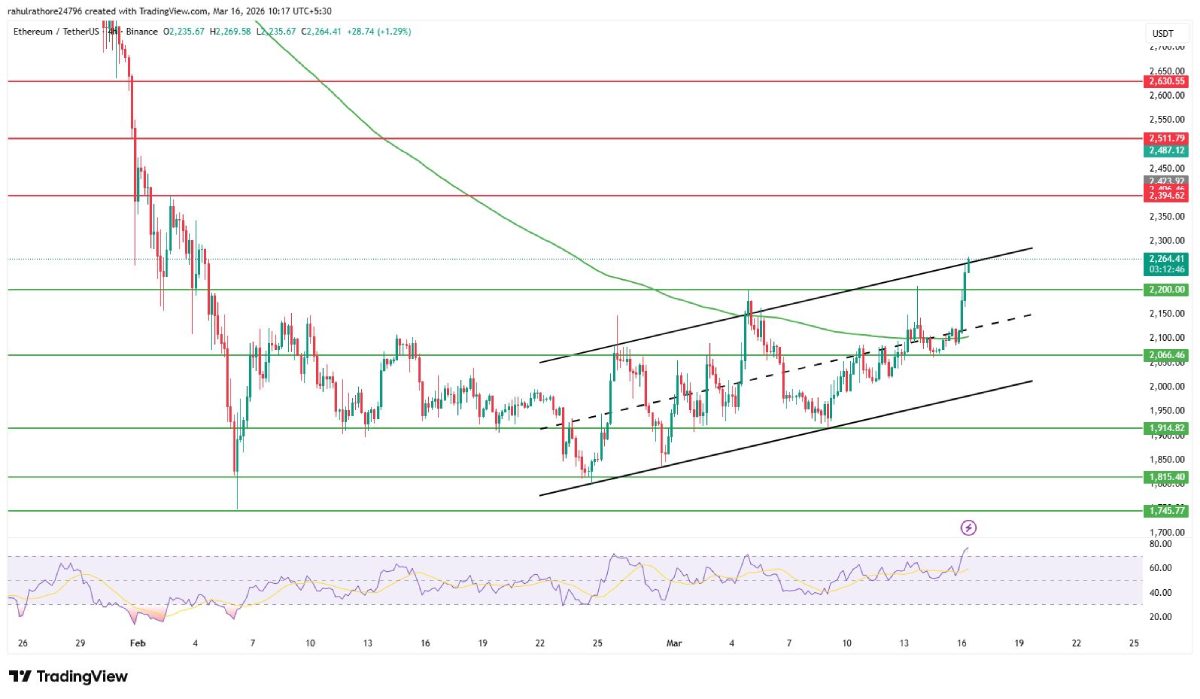Click the 80.00 RSI scale label
This screenshot has height=699, width=1200.
pyautogui.click(x=1160, y=544)
